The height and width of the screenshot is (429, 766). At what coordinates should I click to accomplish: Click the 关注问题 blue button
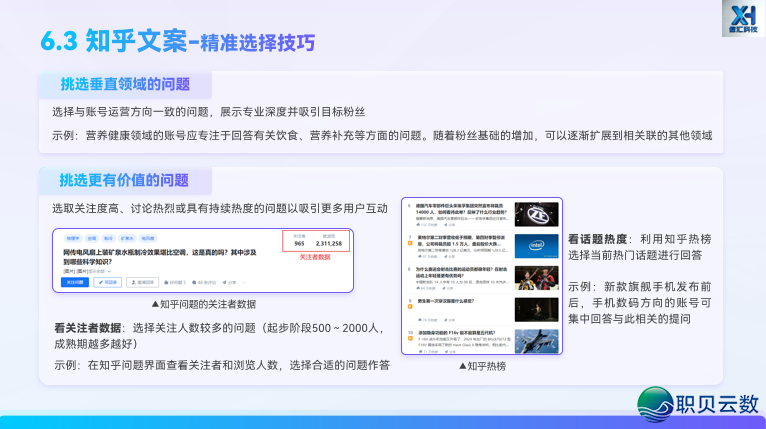click(x=75, y=282)
